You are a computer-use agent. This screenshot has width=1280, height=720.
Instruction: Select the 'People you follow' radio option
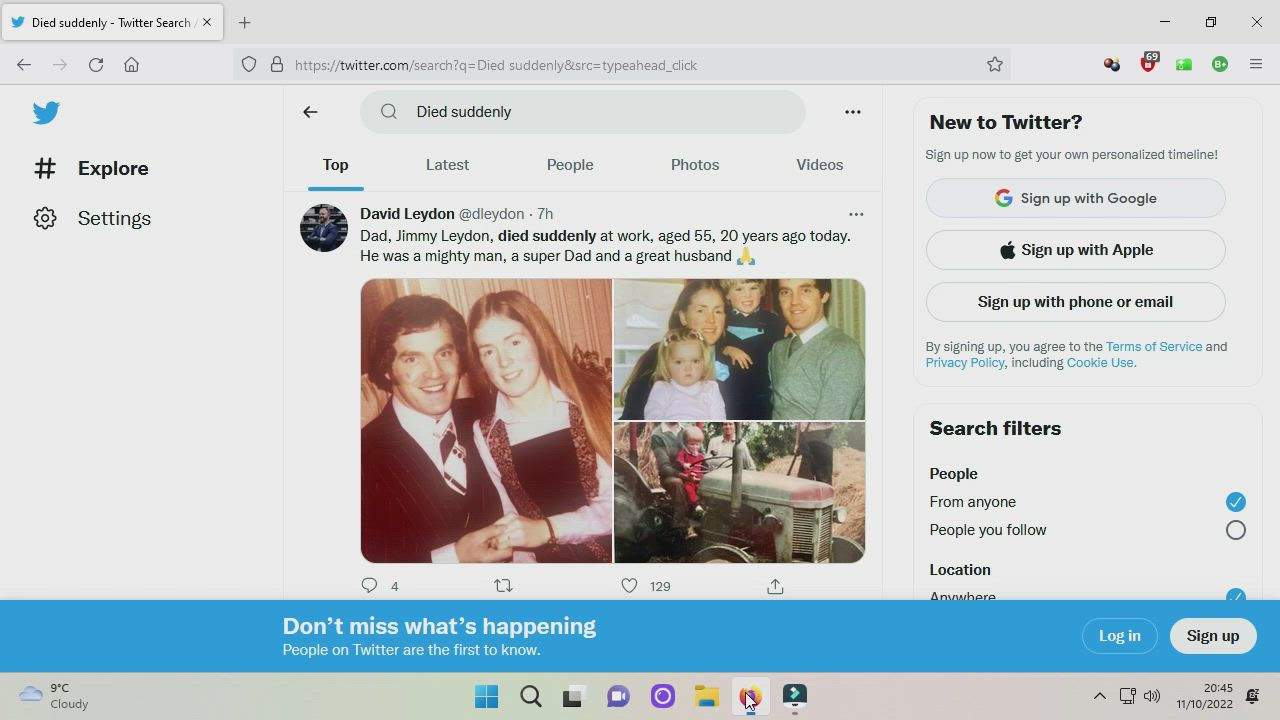(1235, 530)
